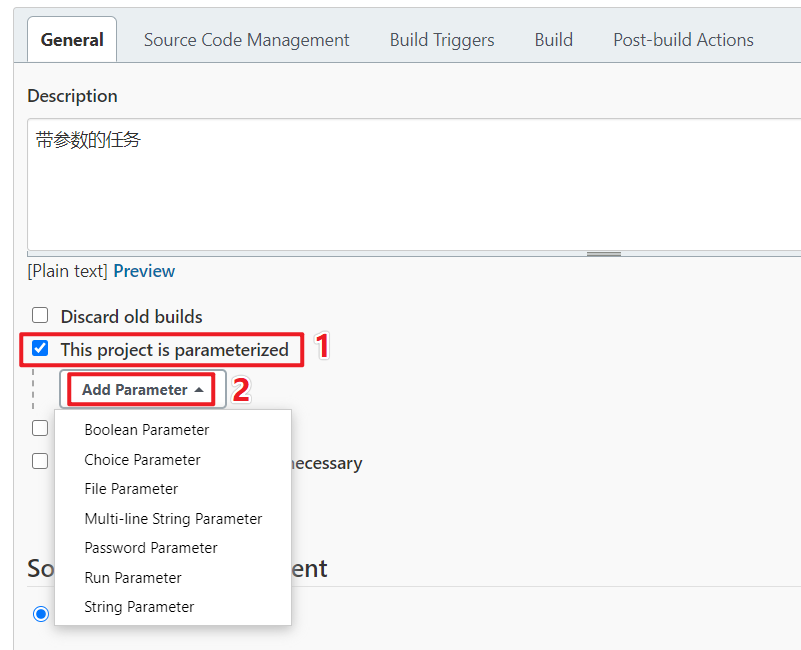Open the Build Triggers tab
Screen dimensions: 801x650
(442, 40)
